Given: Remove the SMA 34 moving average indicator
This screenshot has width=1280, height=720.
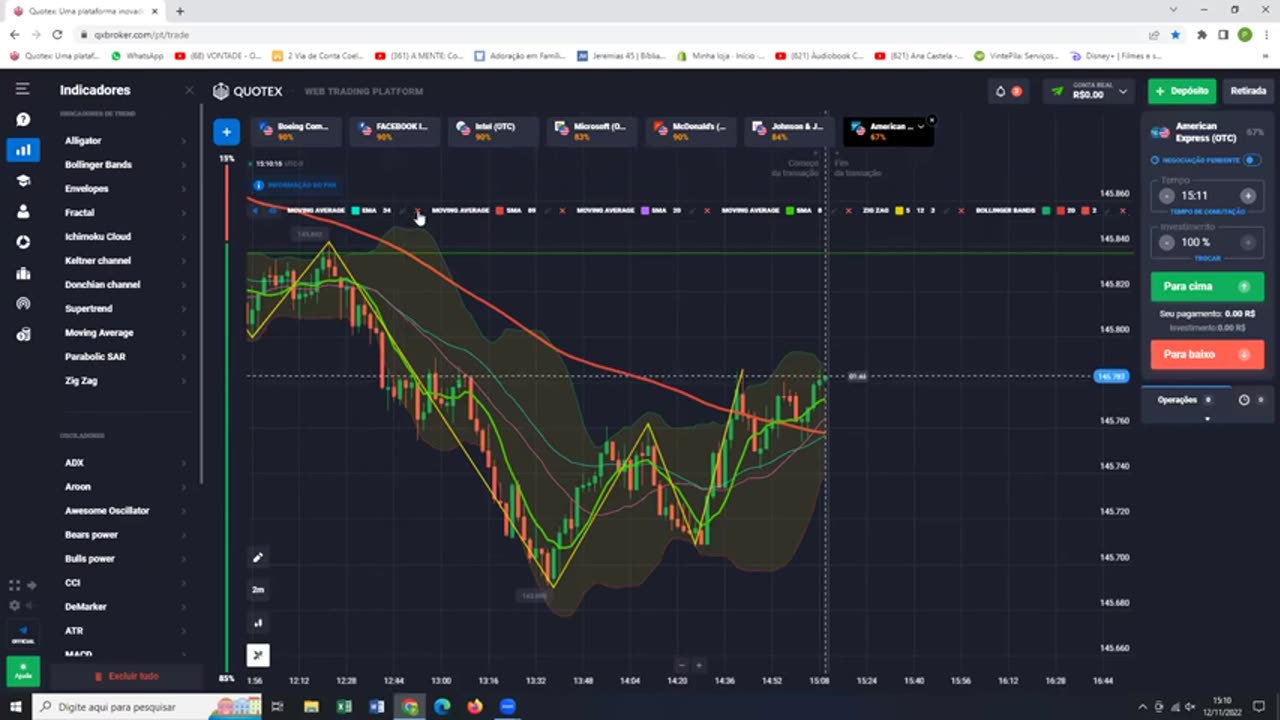Looking at the screenshot, I should click(417, 211).
